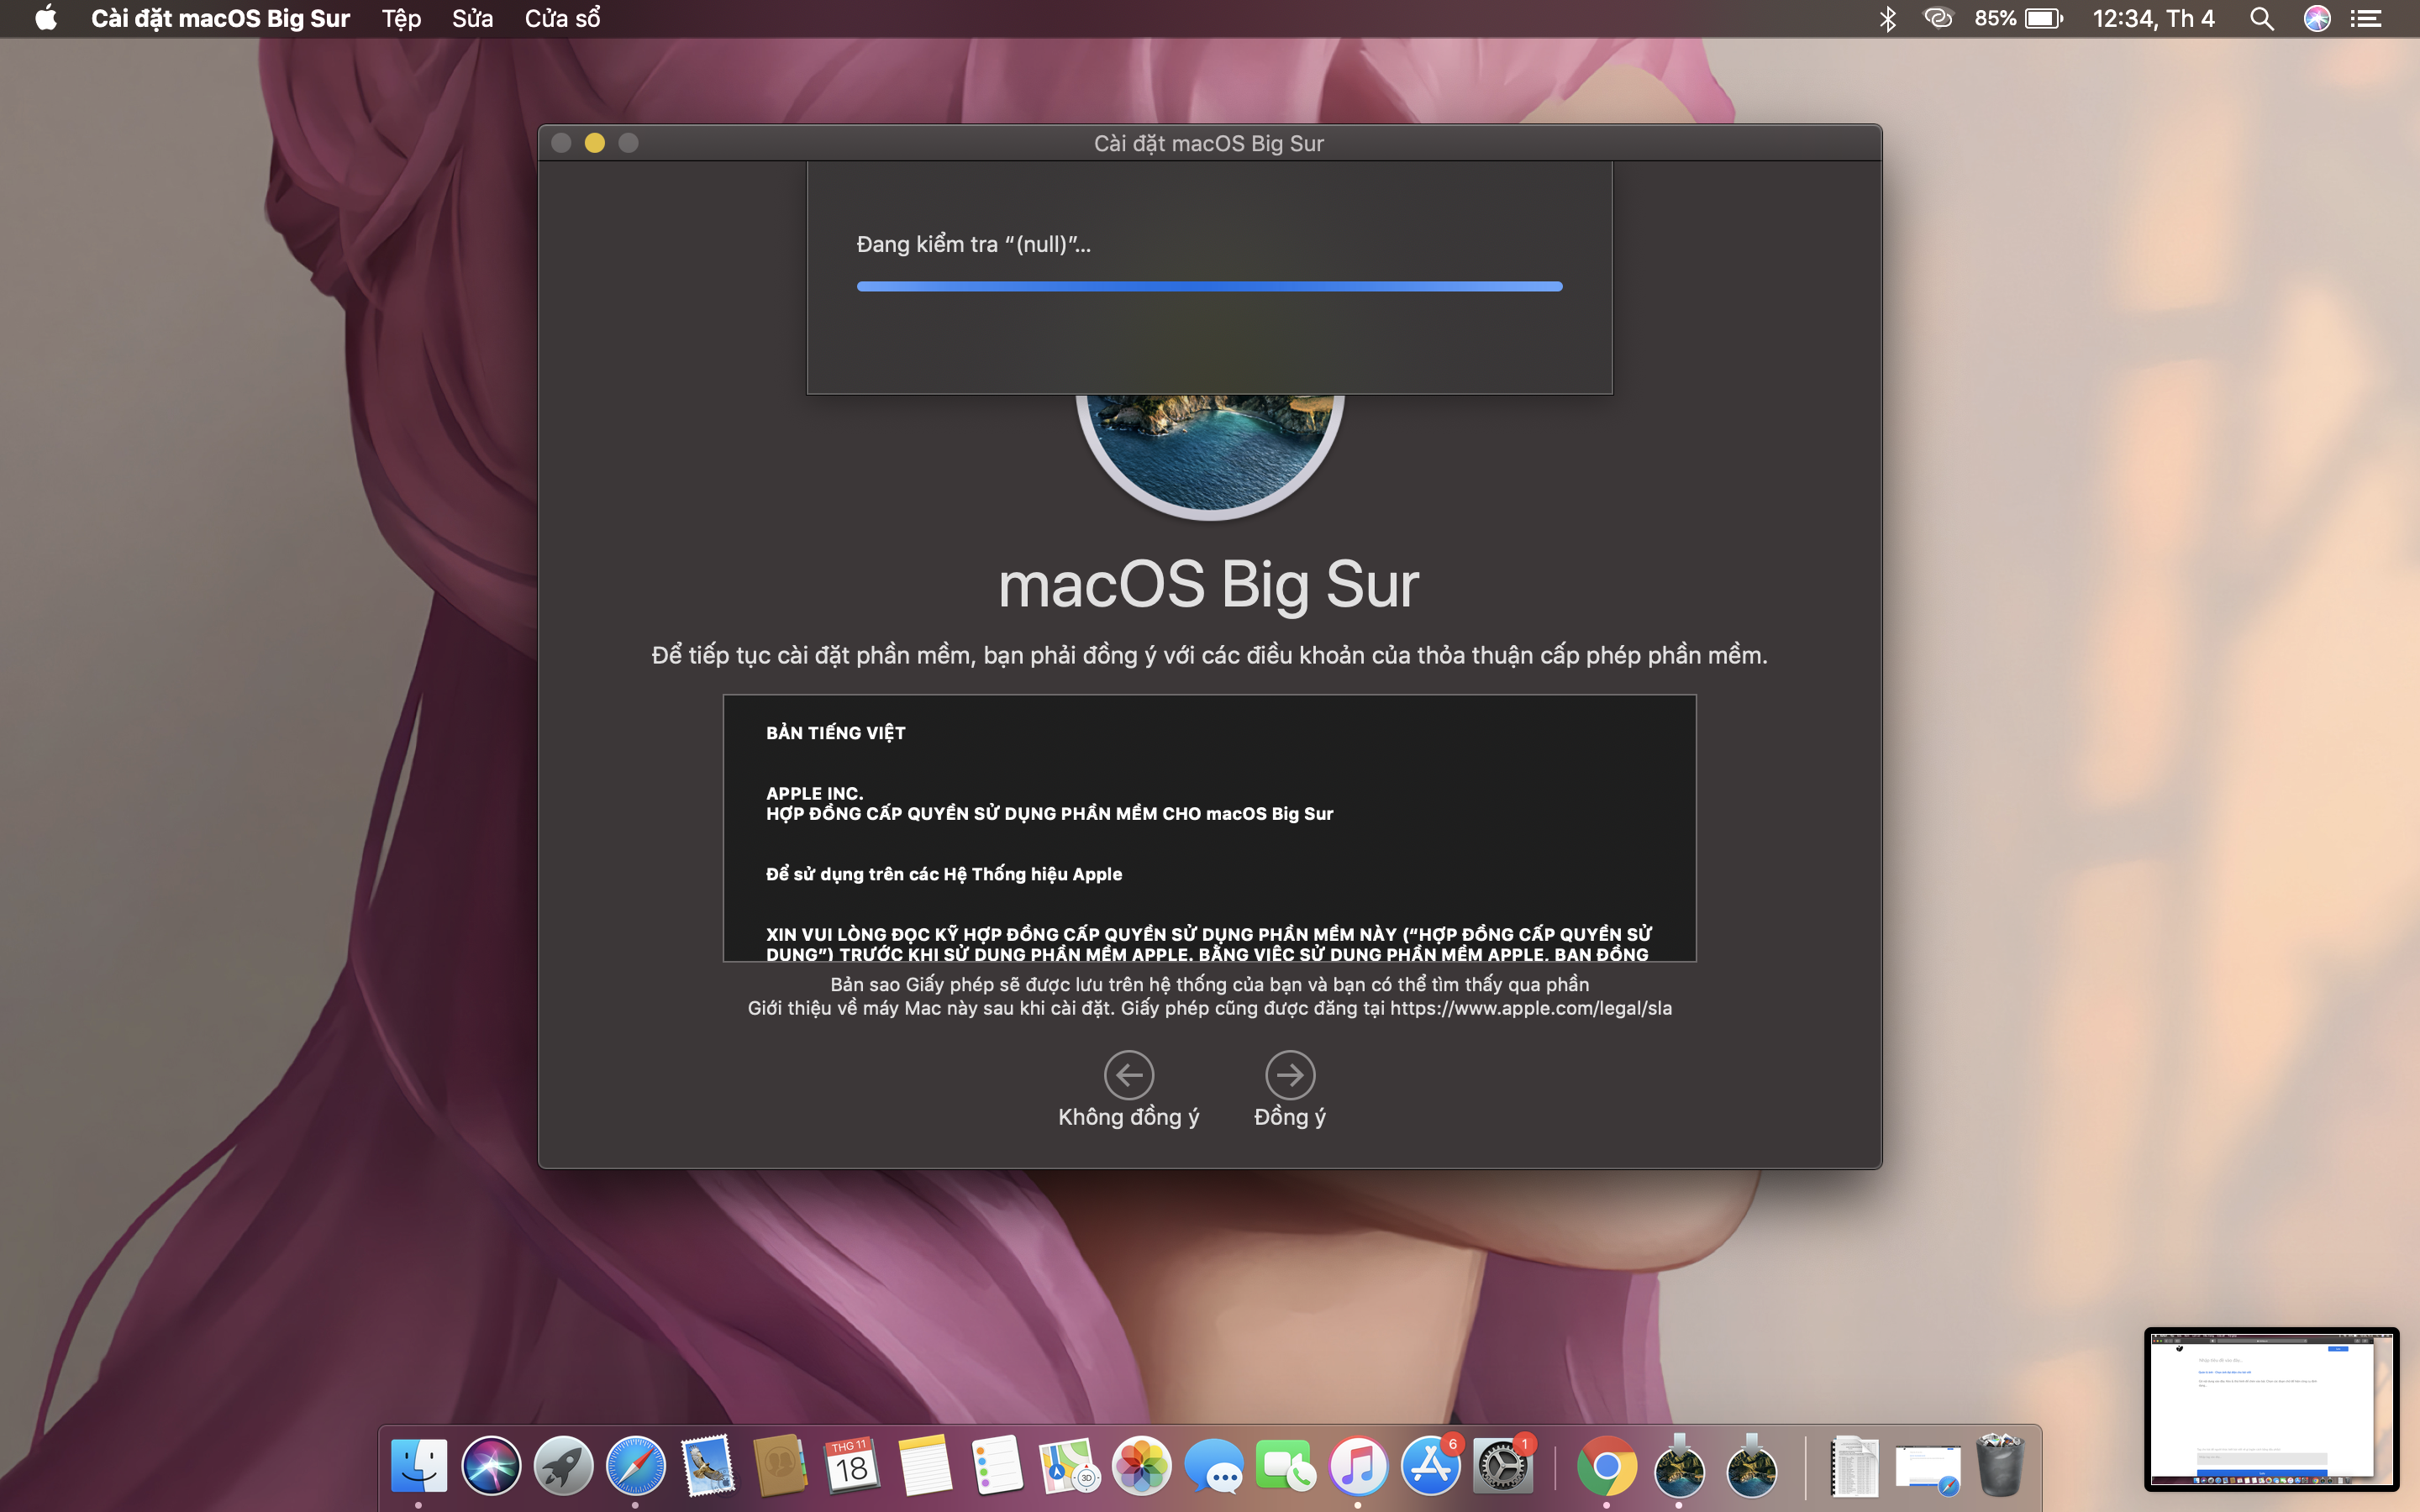Open Maps from the Dock
2420x1512 pixels.
click(1069, 1466)
